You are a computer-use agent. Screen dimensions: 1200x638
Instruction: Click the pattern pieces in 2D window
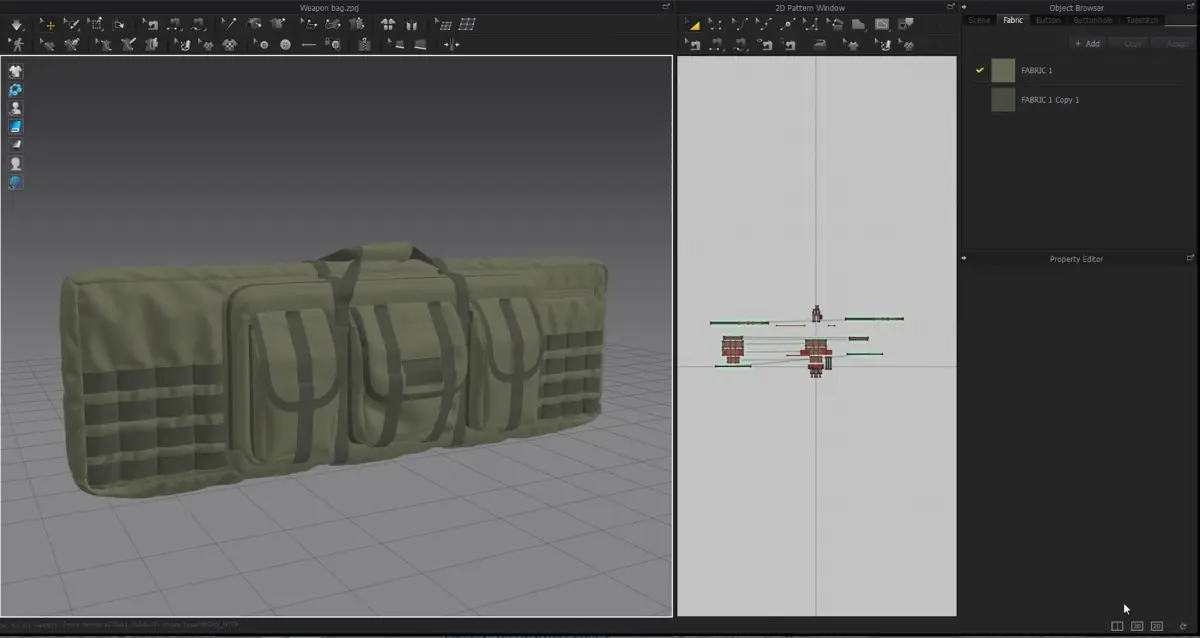[808, 340]
